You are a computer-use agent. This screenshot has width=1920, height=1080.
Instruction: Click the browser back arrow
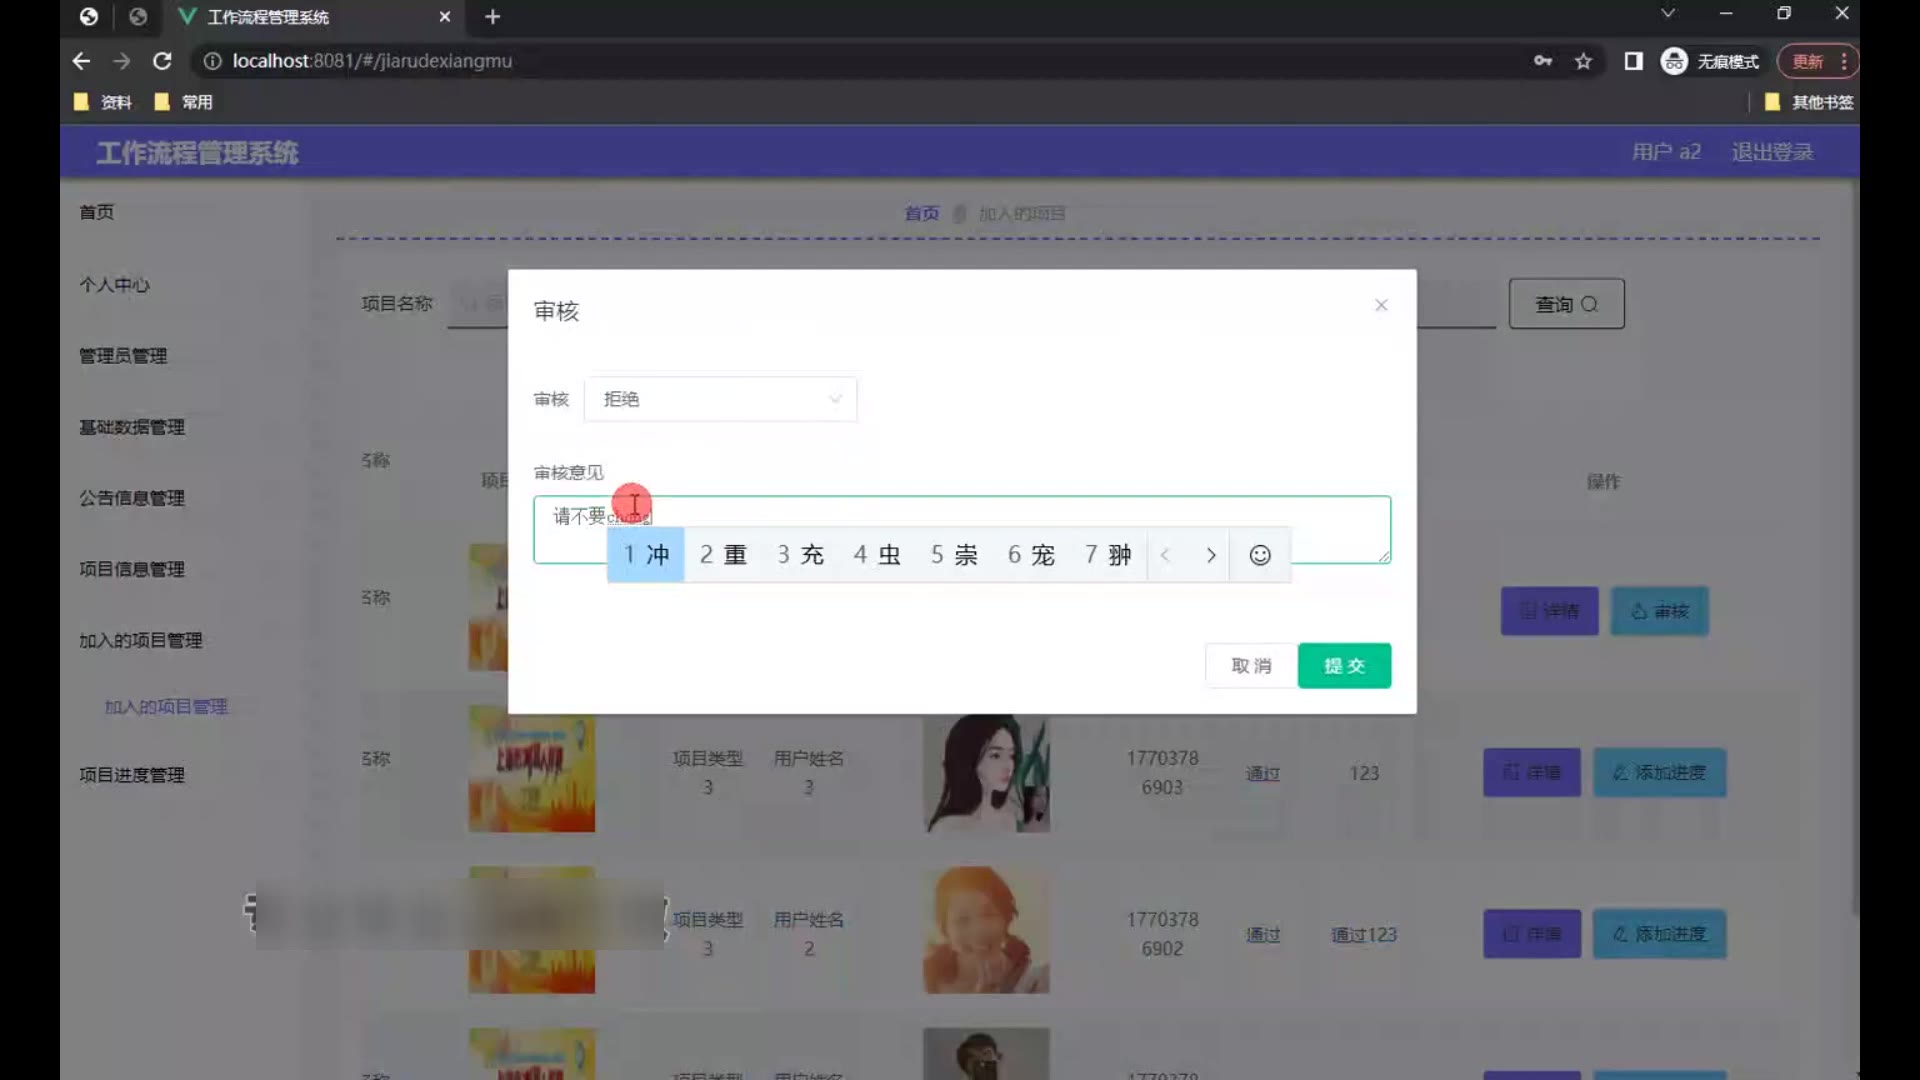(x=81, y=61)
